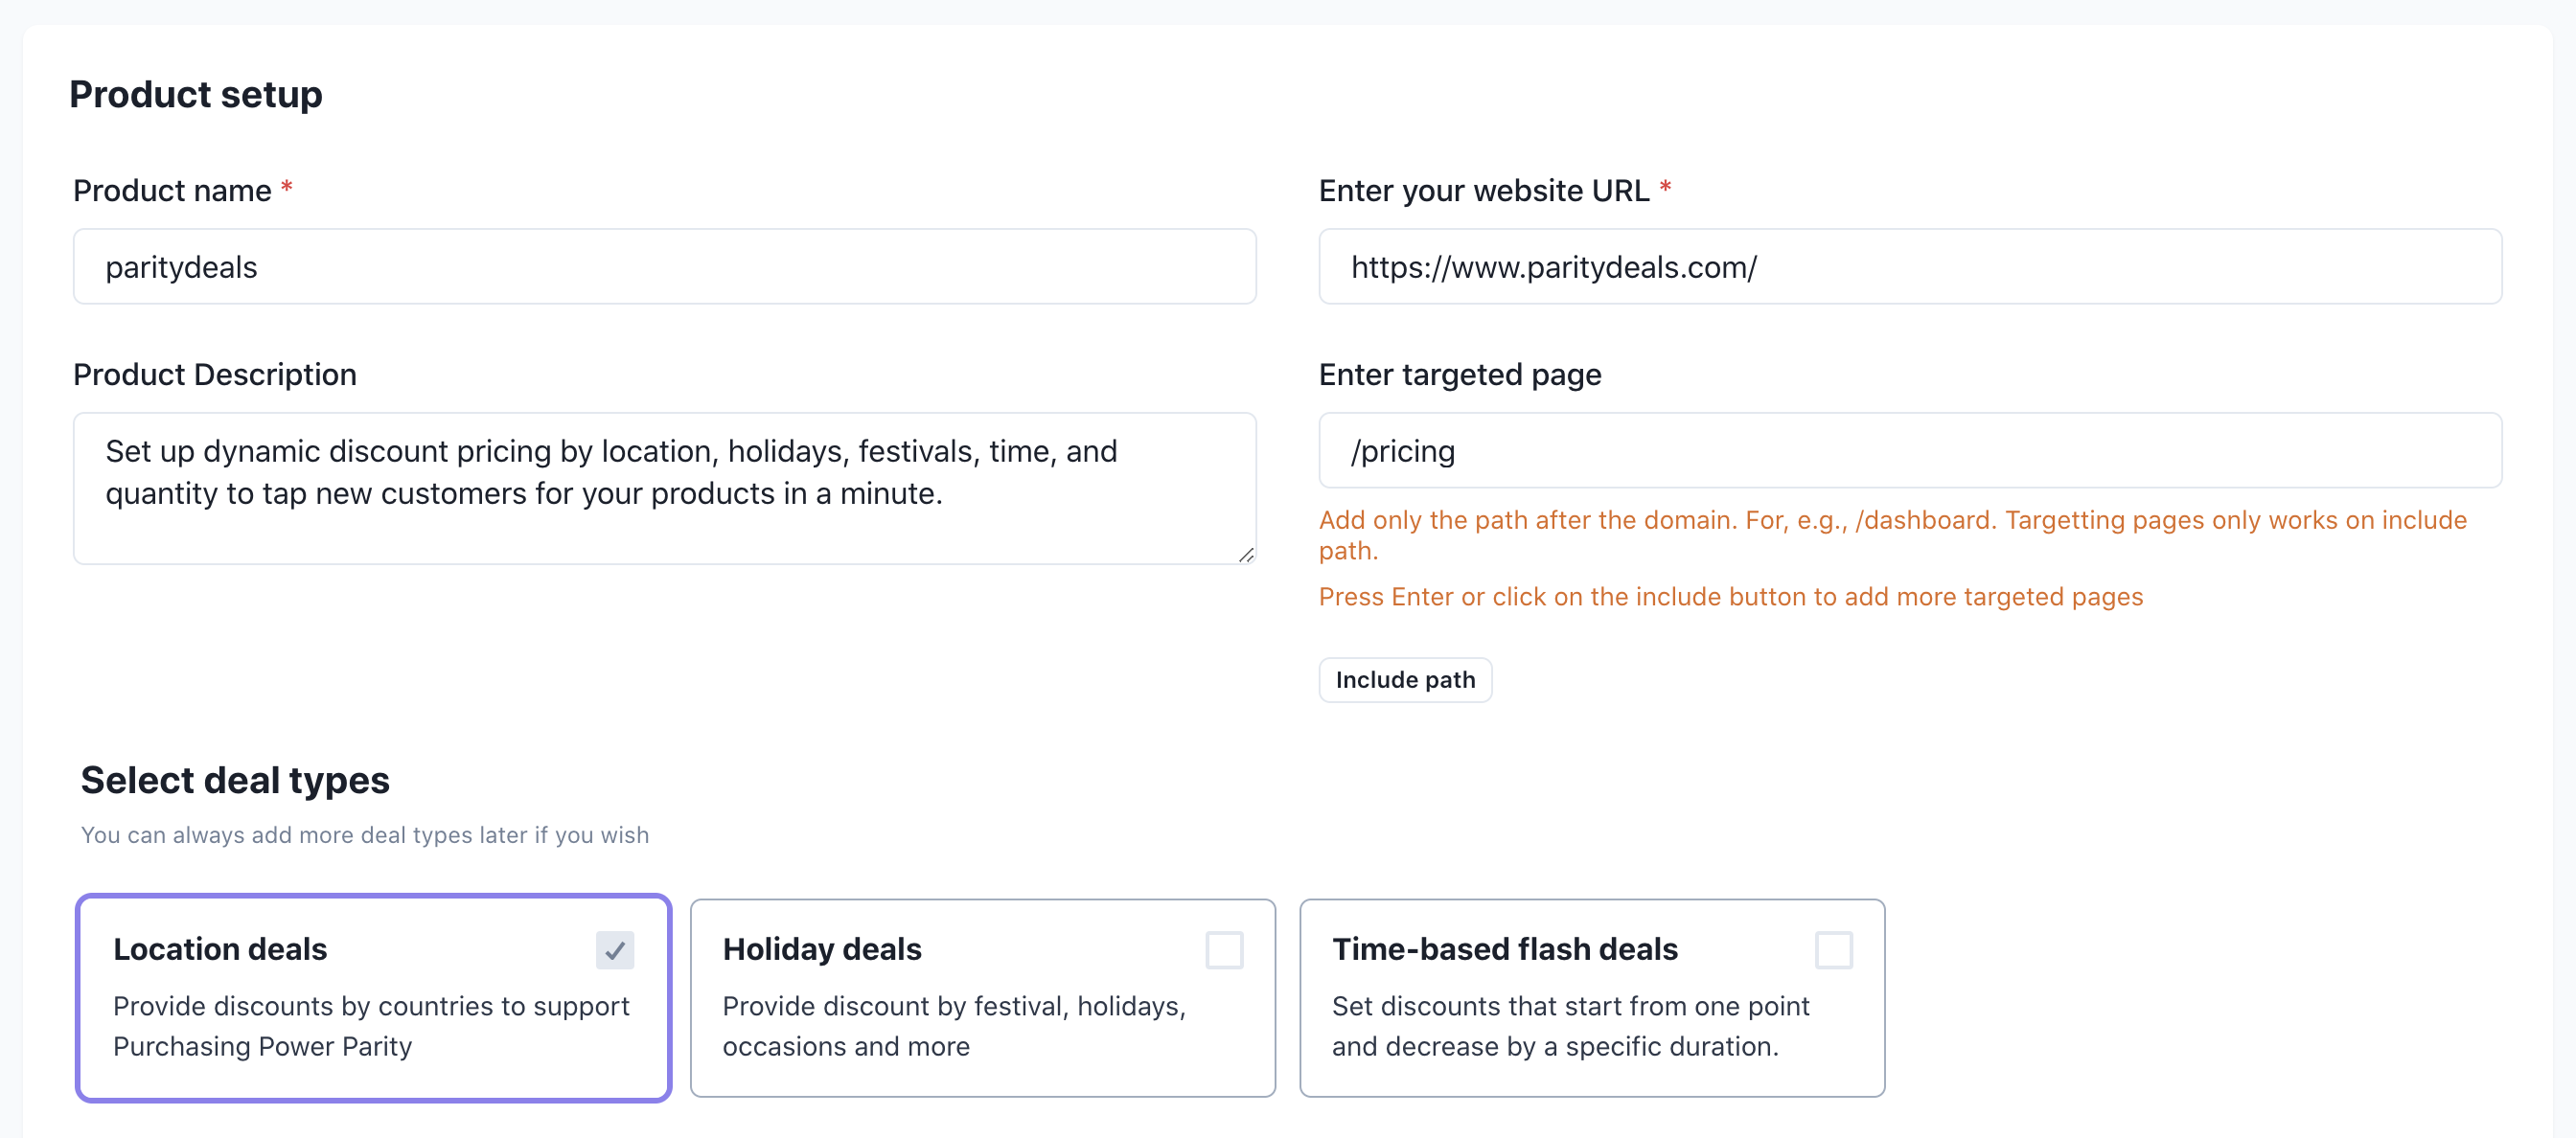This screenshot has width=2576, height=1138.
Task: Click the targeted page /pricing field
Action: (x=1908, y=451)
